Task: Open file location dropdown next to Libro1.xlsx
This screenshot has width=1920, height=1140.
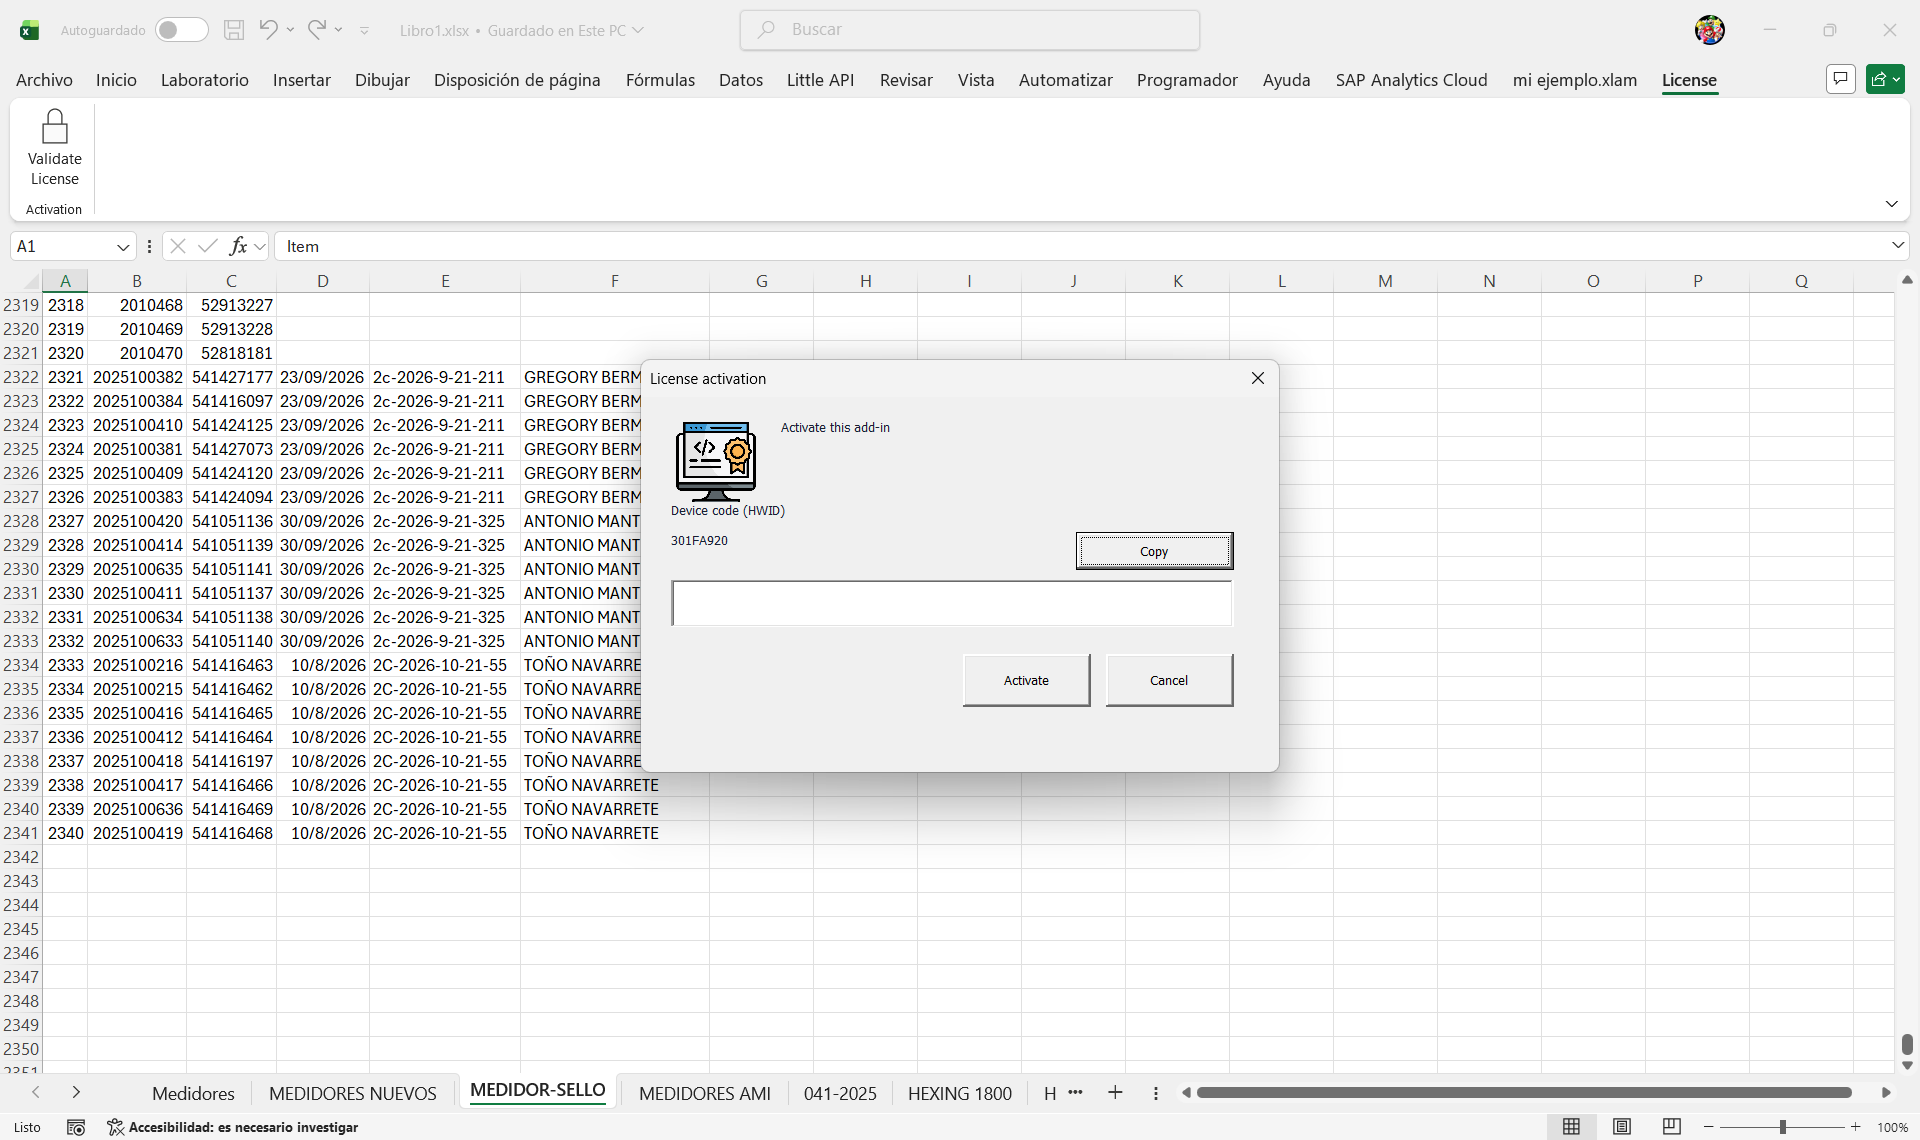Action: coord(638,30)
